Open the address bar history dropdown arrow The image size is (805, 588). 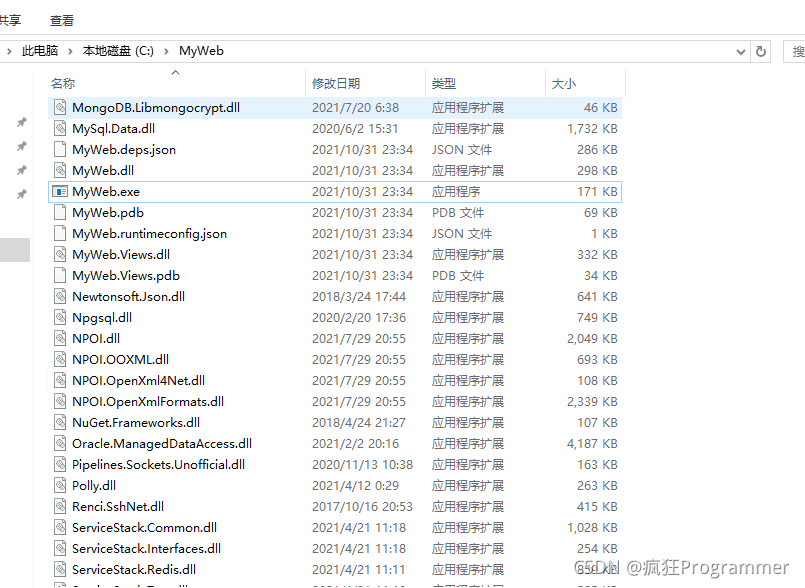(740, 51)
